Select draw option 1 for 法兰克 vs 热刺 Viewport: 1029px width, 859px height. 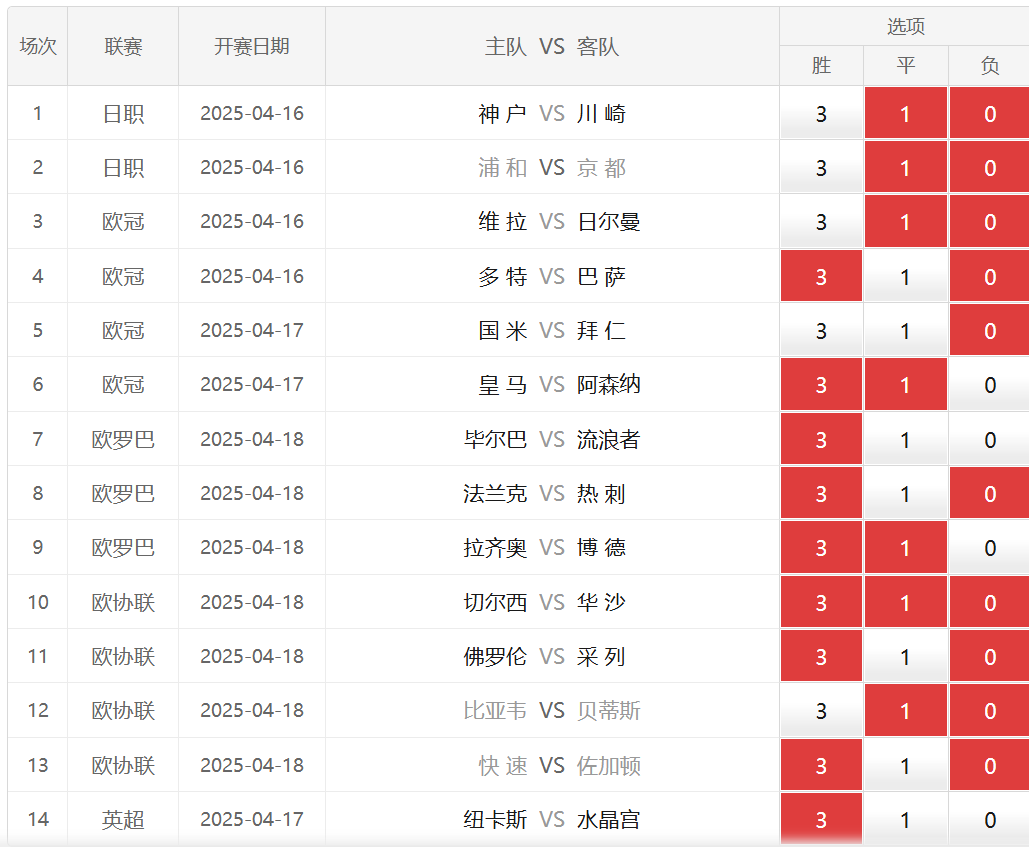coord(906,493)
